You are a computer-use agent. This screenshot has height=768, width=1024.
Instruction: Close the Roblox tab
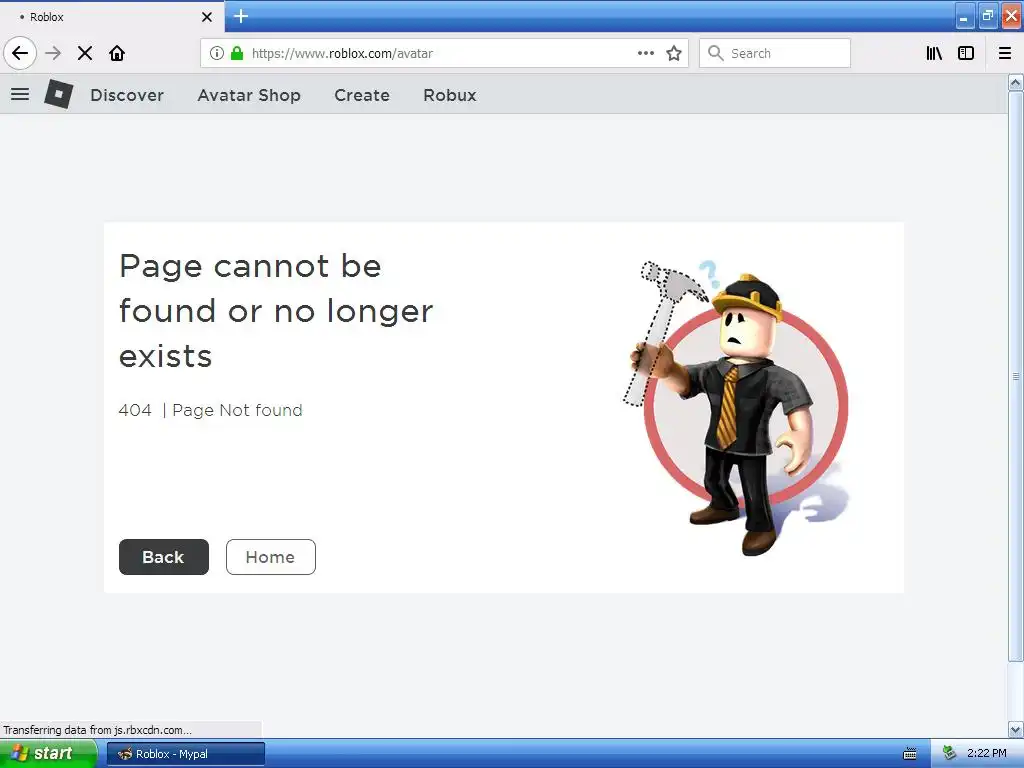click(206, 17)
